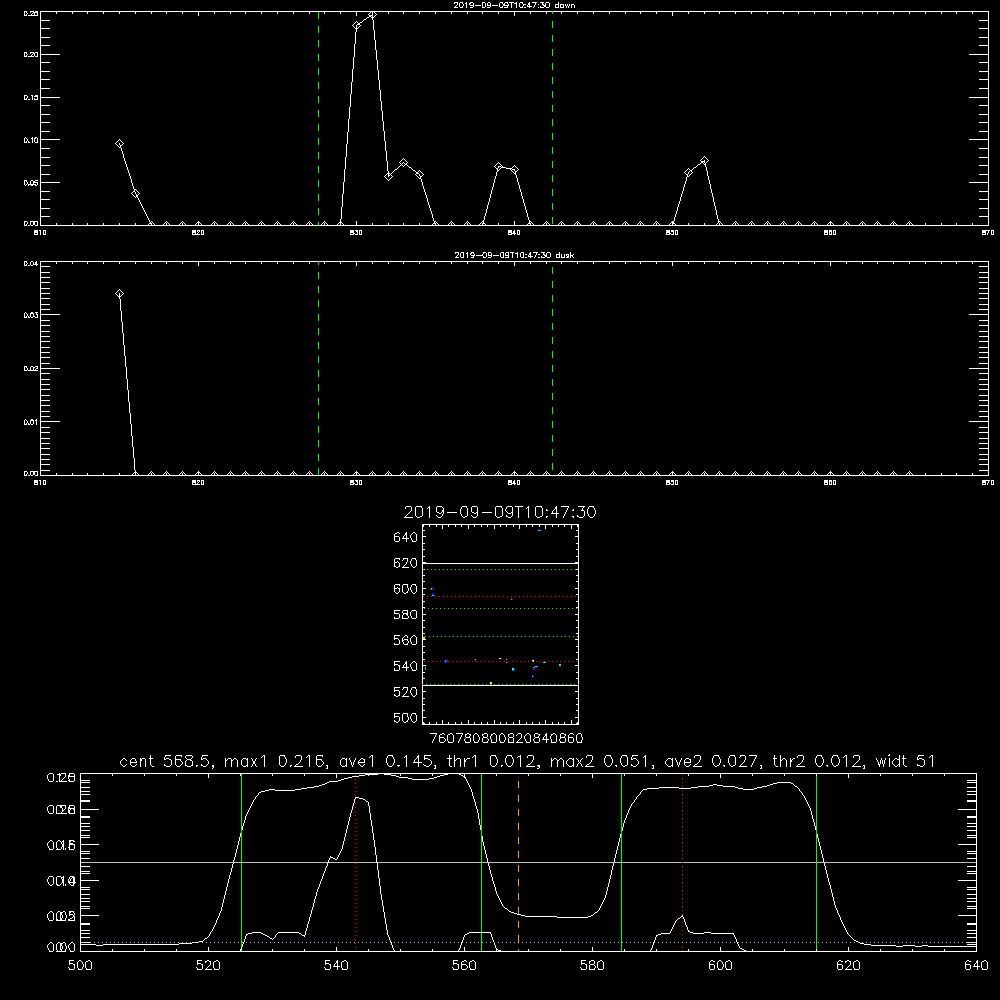Screen dimensions: 1000x1000
Task: Click the lower red dotted line in the scatter plot
Action: (x=500, y=661)
